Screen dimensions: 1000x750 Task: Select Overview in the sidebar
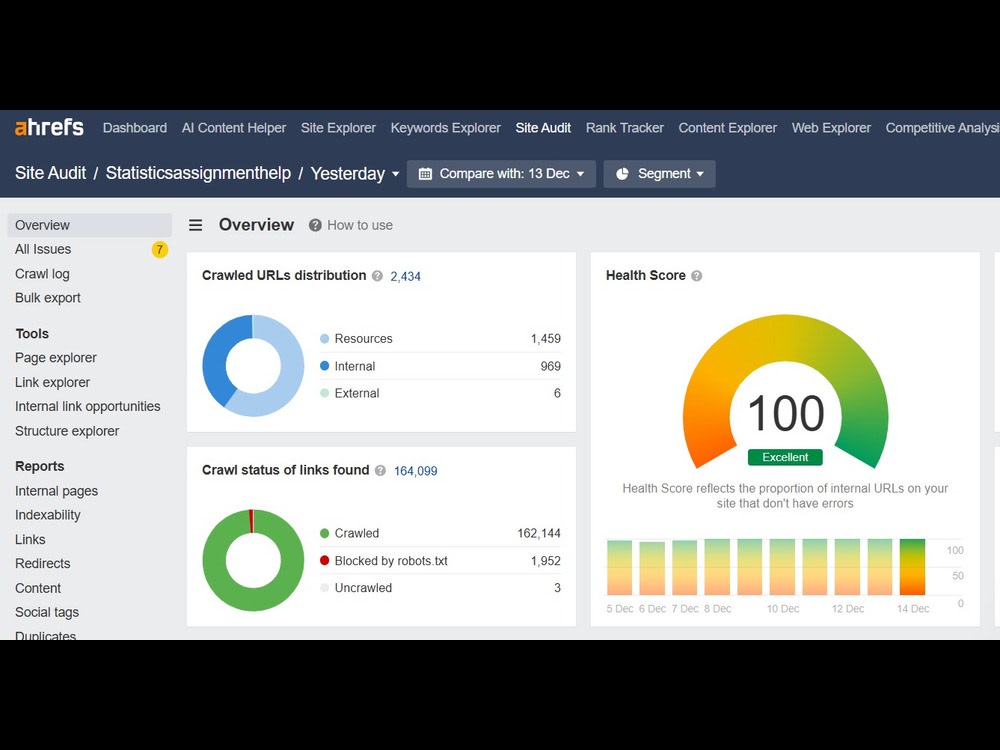(90, 225)
